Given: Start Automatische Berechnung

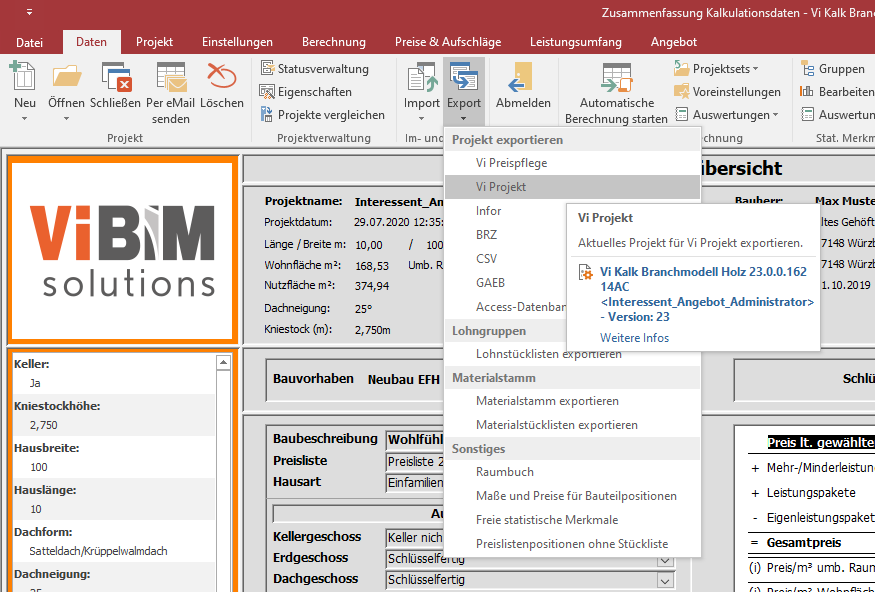Looking at the screenshot, I should pyautogui.click(x=616, y=94).
